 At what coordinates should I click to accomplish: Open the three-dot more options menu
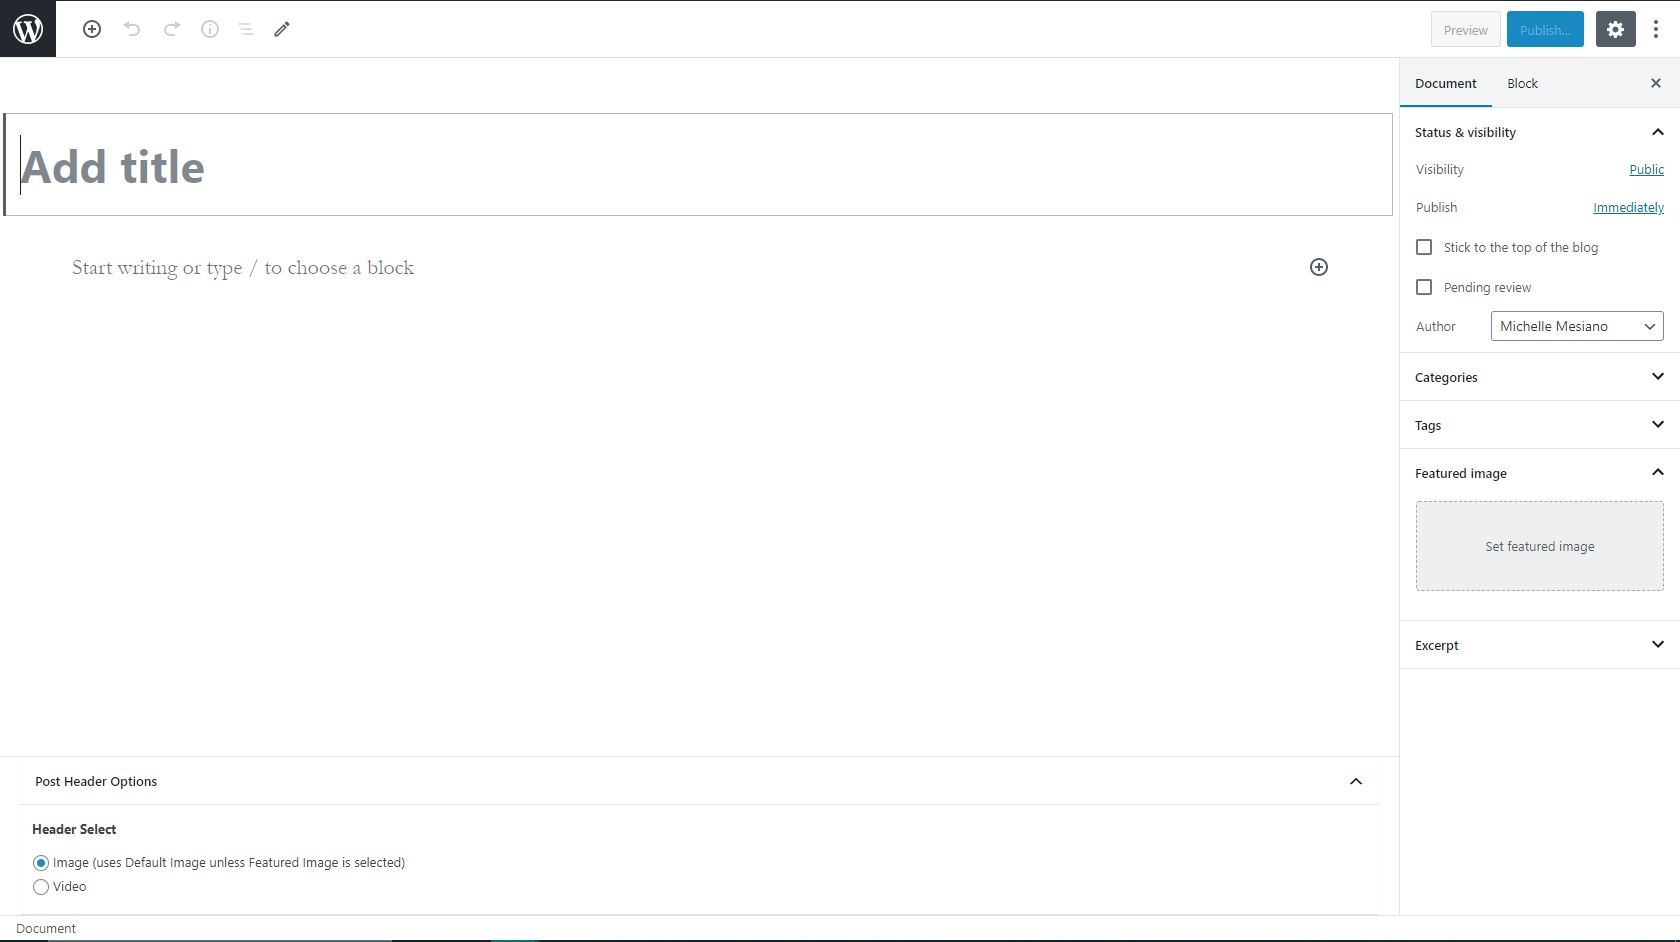(x=1656, y=29)
